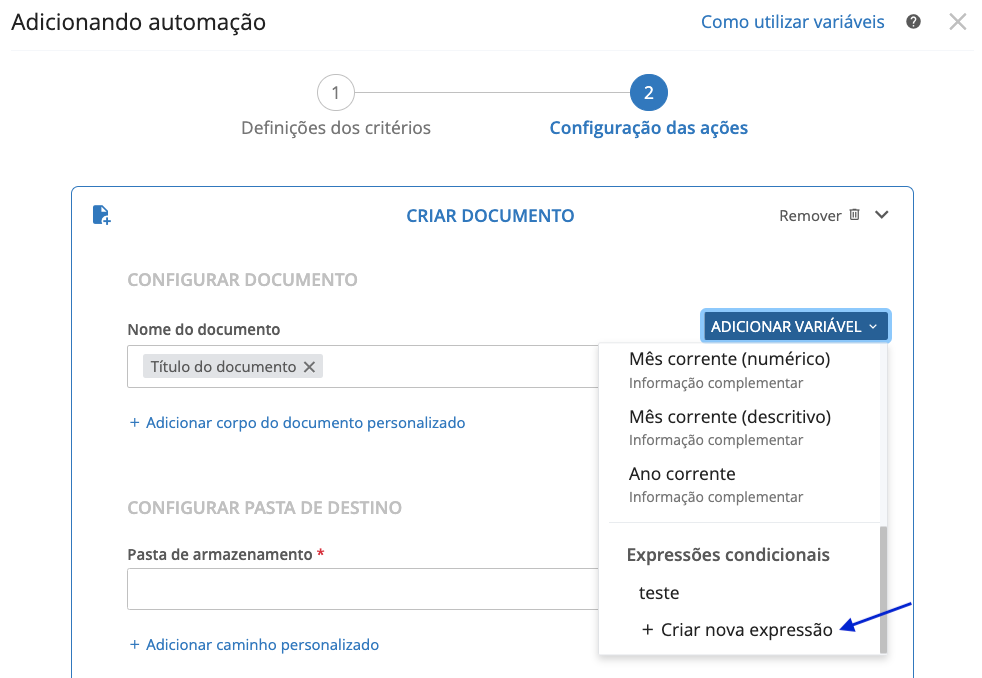Select Ano corrente variable
Image resolution: width=982 pixels, height=678 pixels.
point(682,474)
